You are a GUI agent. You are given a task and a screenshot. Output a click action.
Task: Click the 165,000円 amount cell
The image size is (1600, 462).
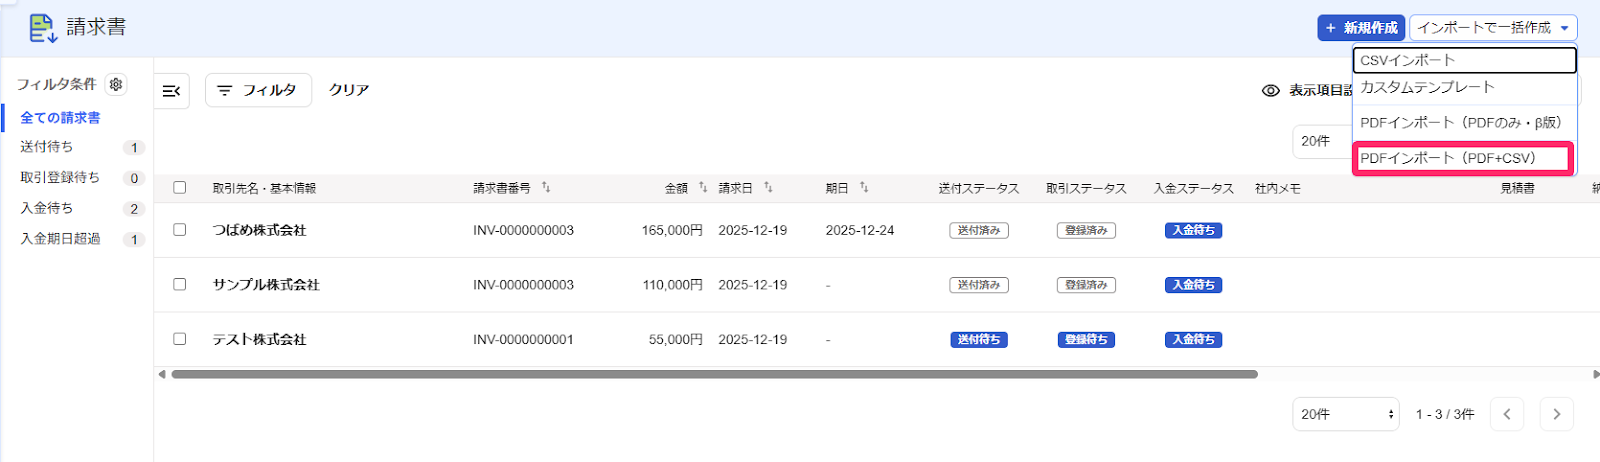tap(672, 230)
